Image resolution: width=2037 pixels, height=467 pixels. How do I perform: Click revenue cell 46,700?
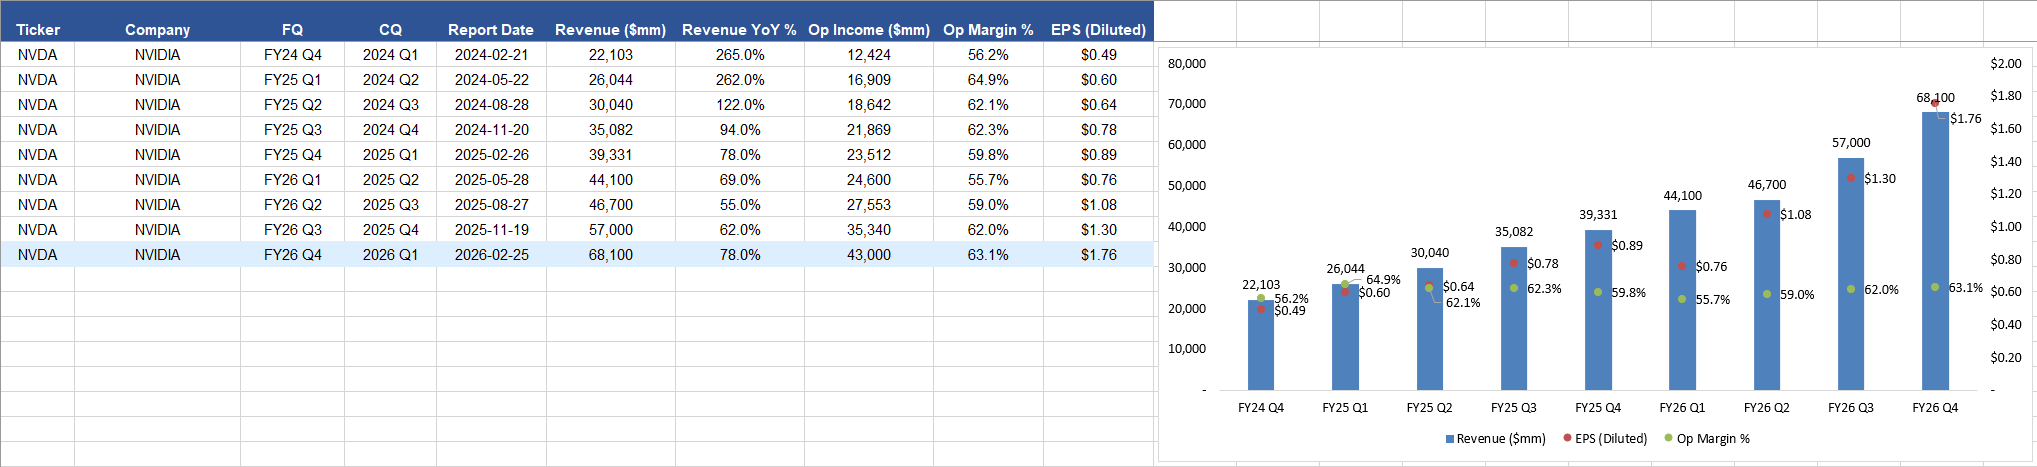pos(611,205)
